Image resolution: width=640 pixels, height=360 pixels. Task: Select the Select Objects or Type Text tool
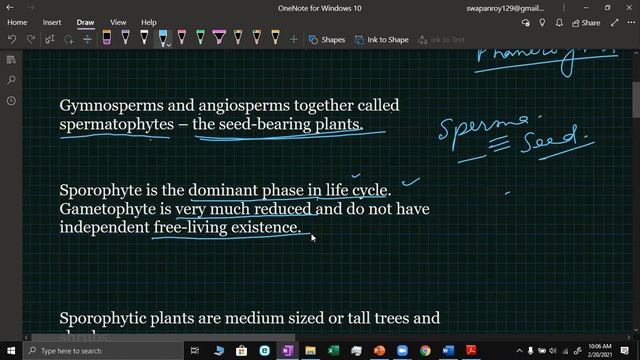click(50, 40)
